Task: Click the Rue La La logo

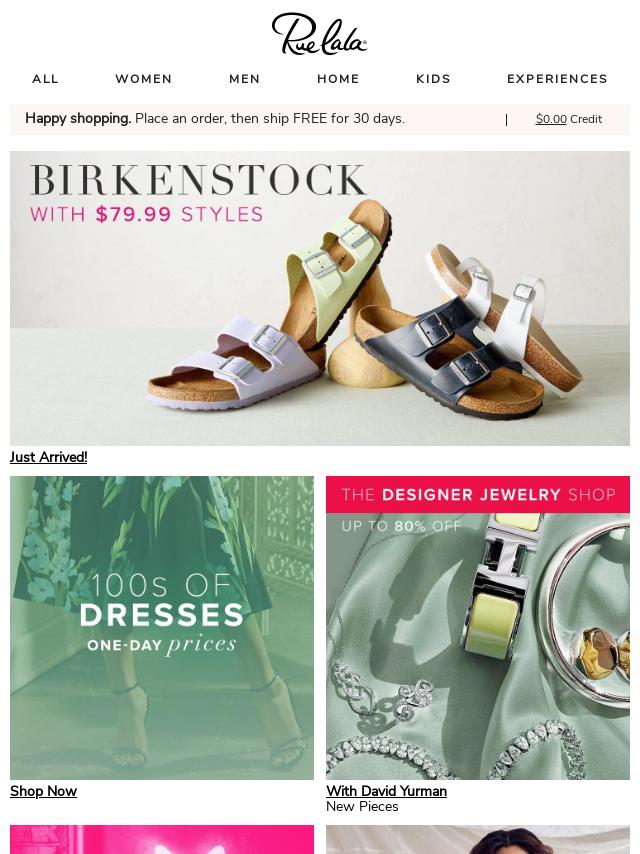Action: click(319, 34)
